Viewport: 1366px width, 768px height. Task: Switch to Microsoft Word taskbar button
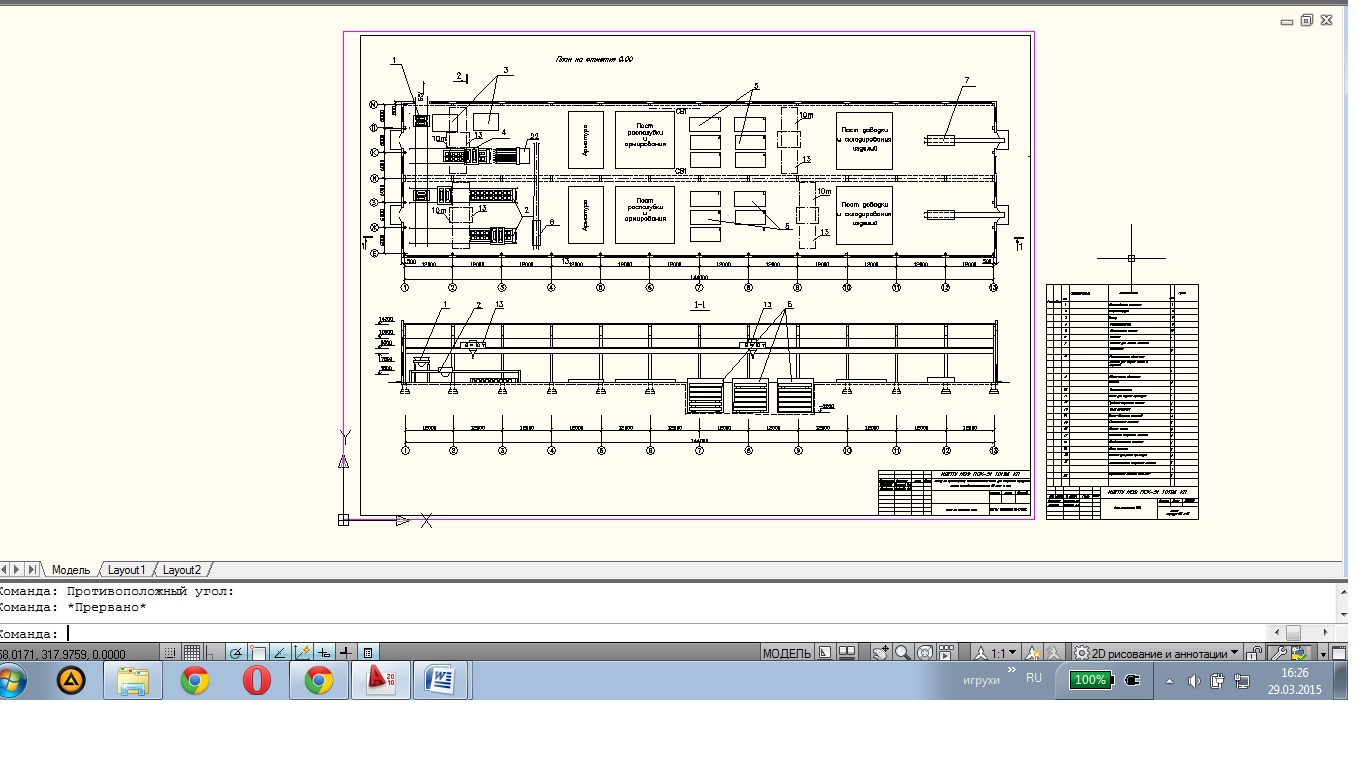click(x=441, y=681)
